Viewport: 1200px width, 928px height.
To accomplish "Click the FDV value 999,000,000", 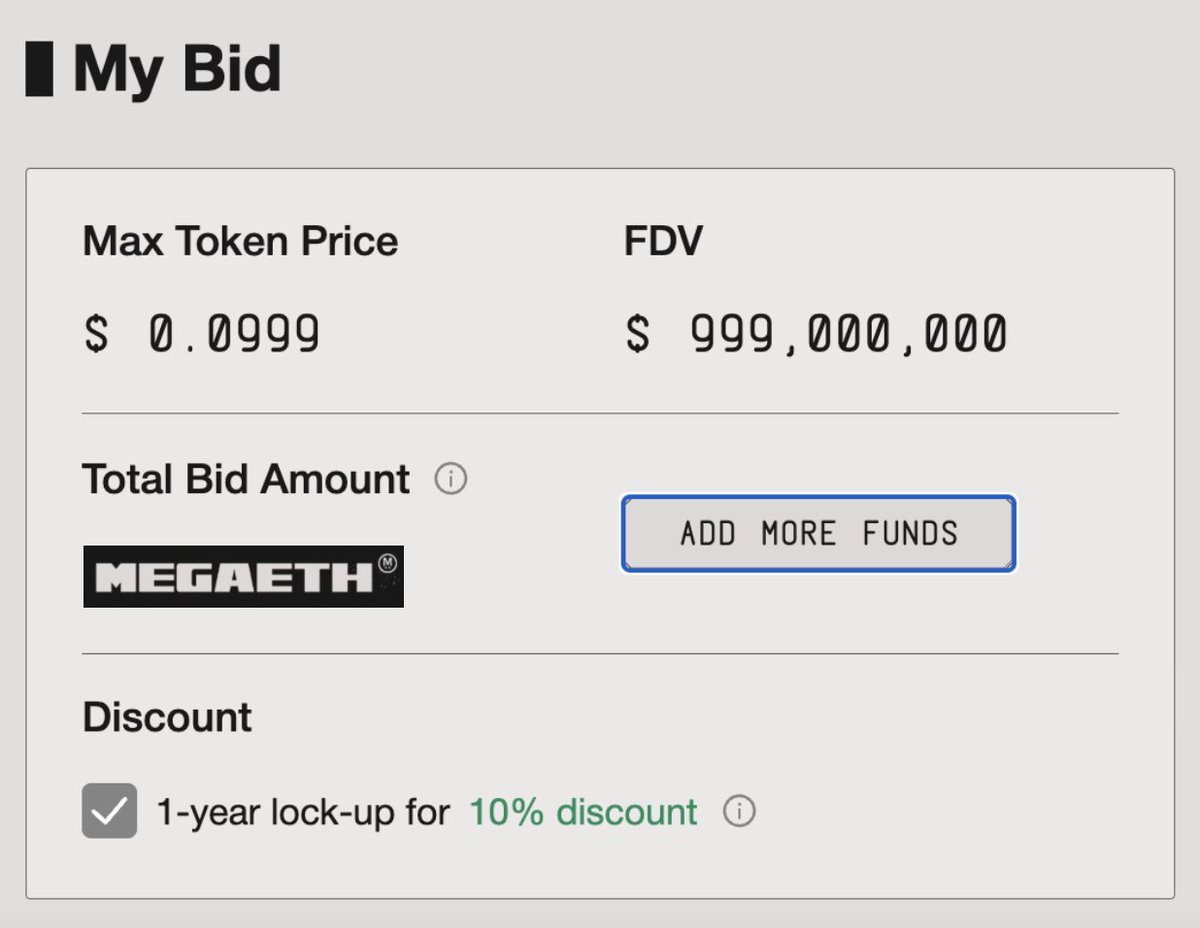I will pos(848,334).
